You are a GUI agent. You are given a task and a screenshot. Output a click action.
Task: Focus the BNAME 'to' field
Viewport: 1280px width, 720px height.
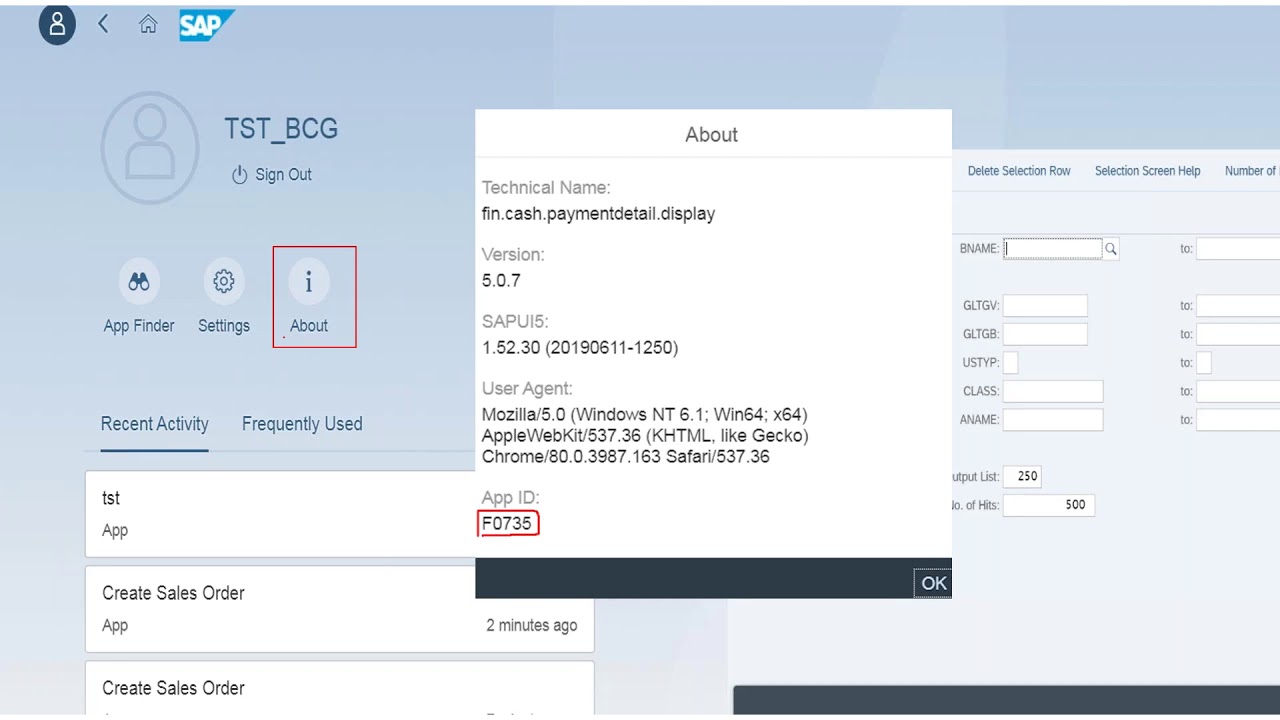pyautogui.click(x=1238, y=249)
